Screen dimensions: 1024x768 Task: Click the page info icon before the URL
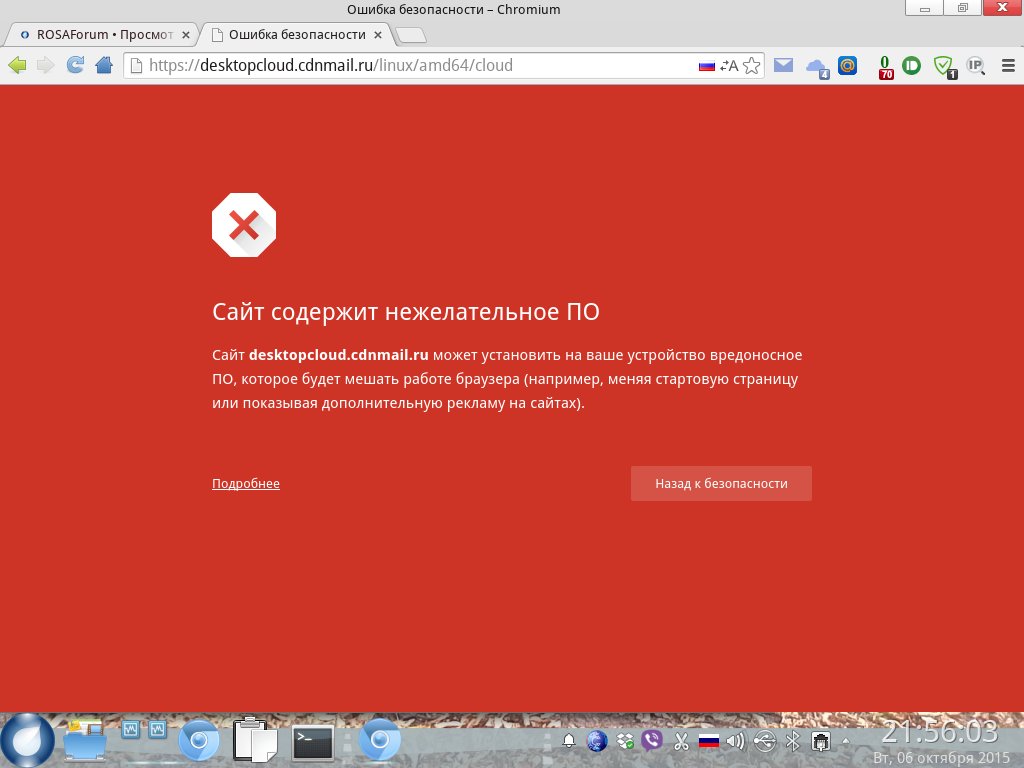point(136,65)
